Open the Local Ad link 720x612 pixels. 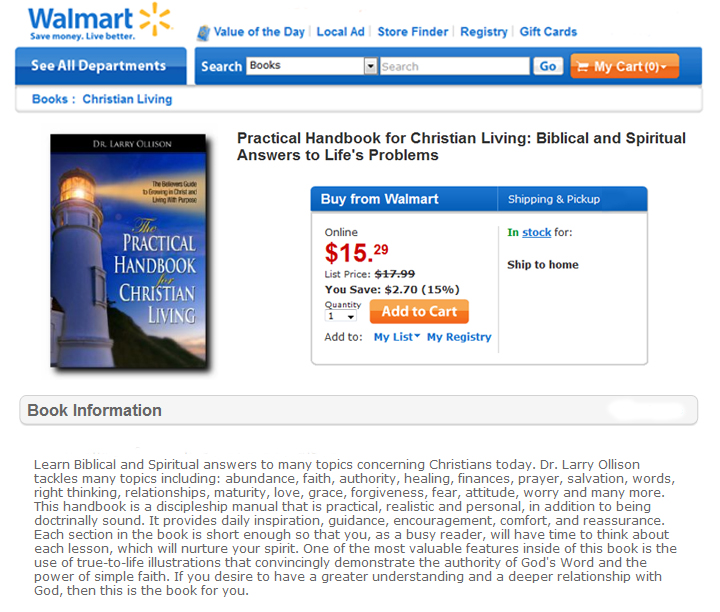(340, 32)
